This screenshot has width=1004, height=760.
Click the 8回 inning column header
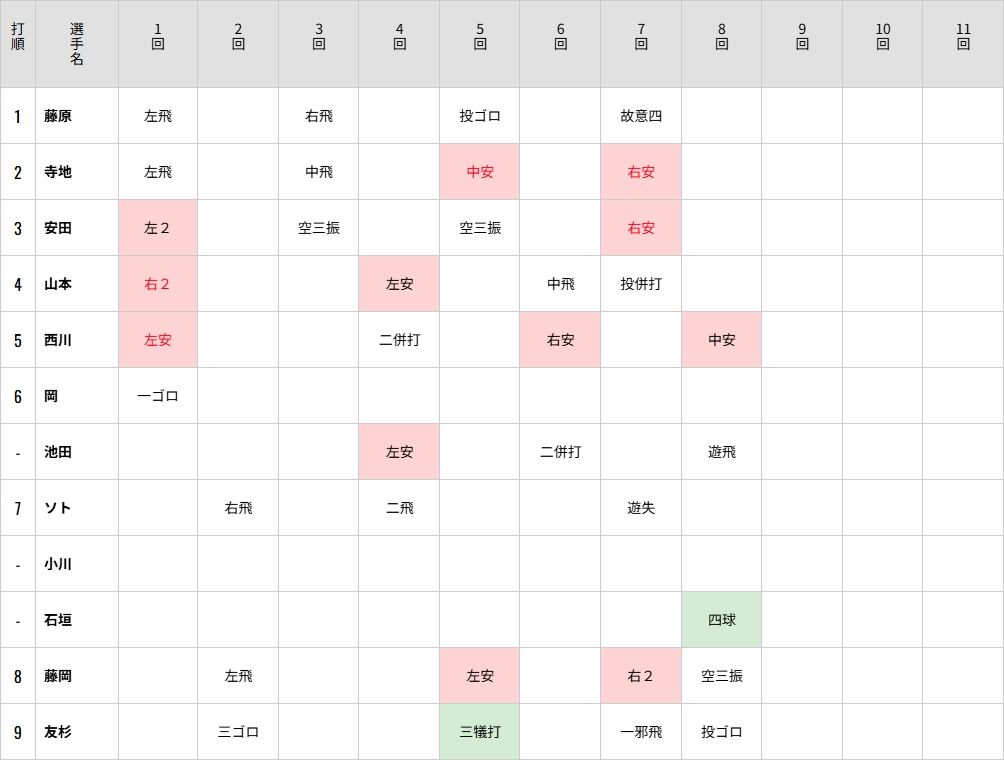[x=722, y=36]
